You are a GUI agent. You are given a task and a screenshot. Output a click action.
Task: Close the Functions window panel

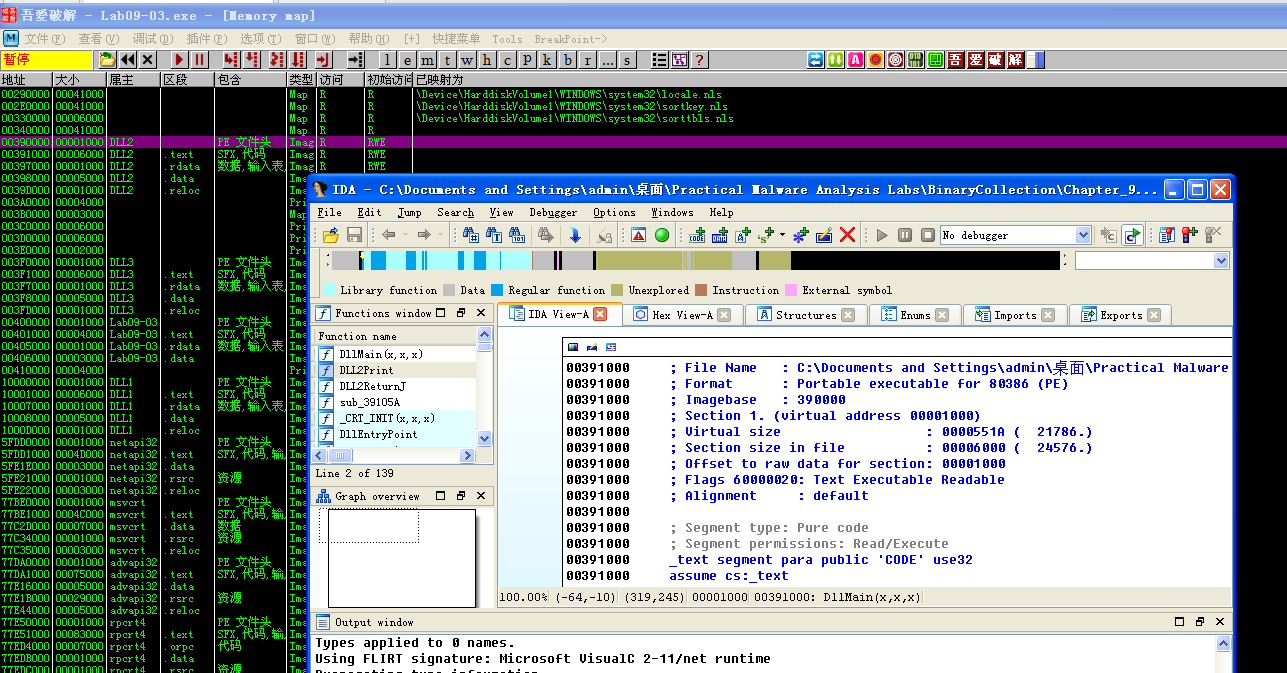point(479,313)
